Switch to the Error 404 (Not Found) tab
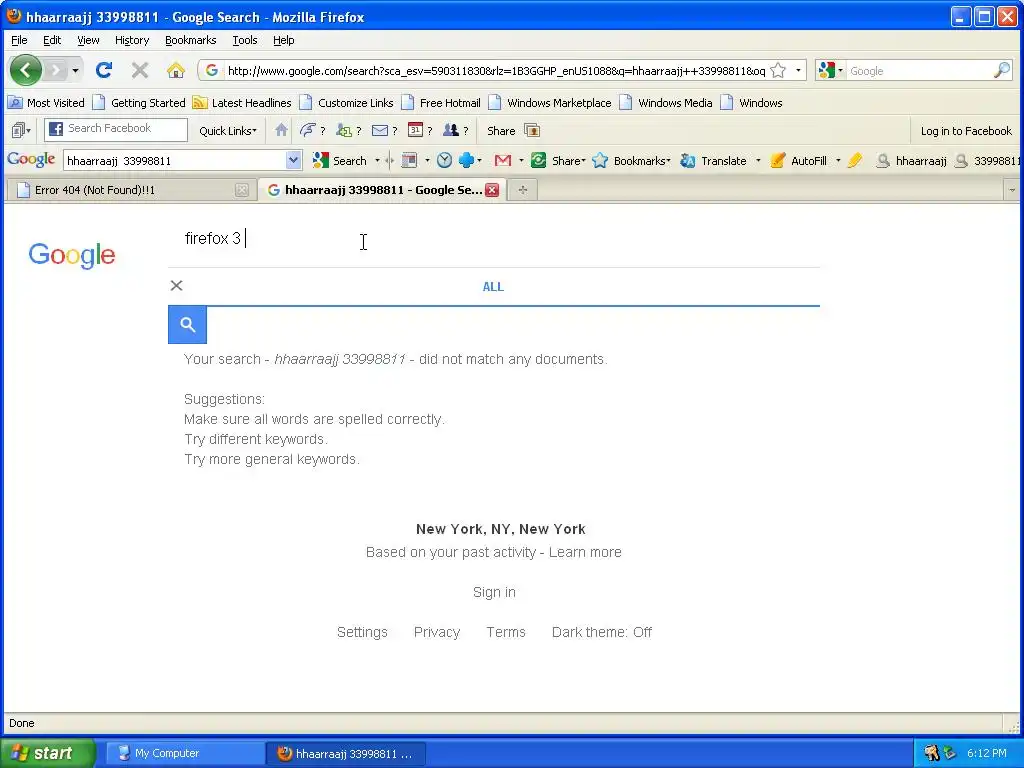1024x768 pixels. [132, 190]
